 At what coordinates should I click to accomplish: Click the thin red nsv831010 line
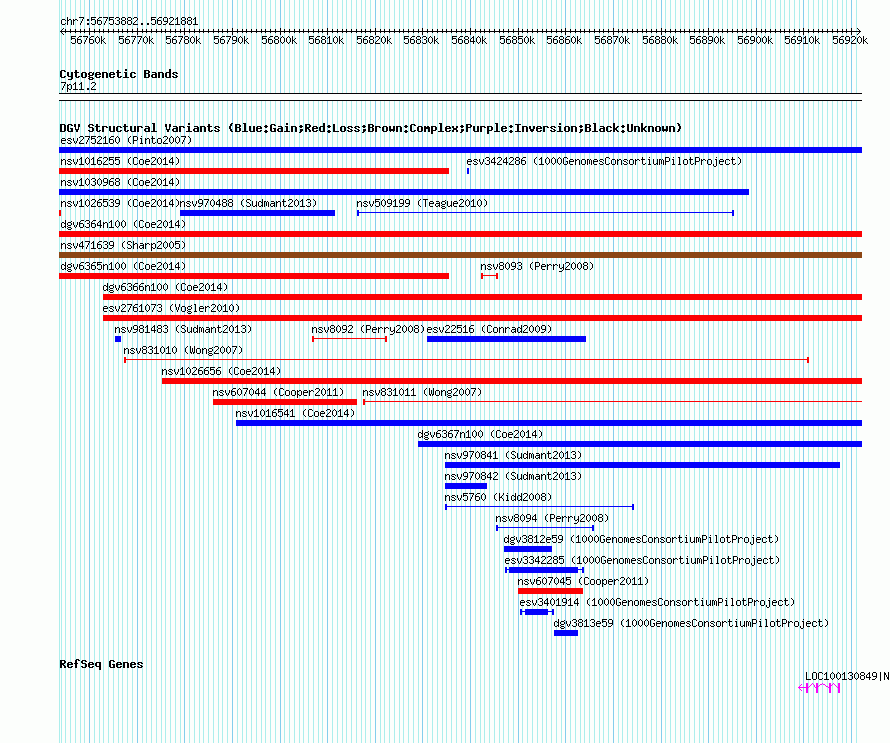pyautogui.click(x=467, y=360)
